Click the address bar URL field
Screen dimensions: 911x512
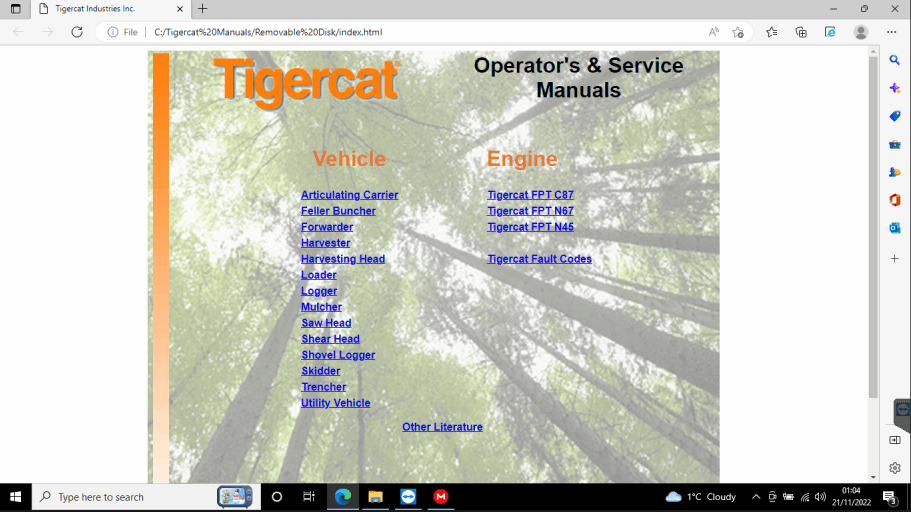point(400,32)
